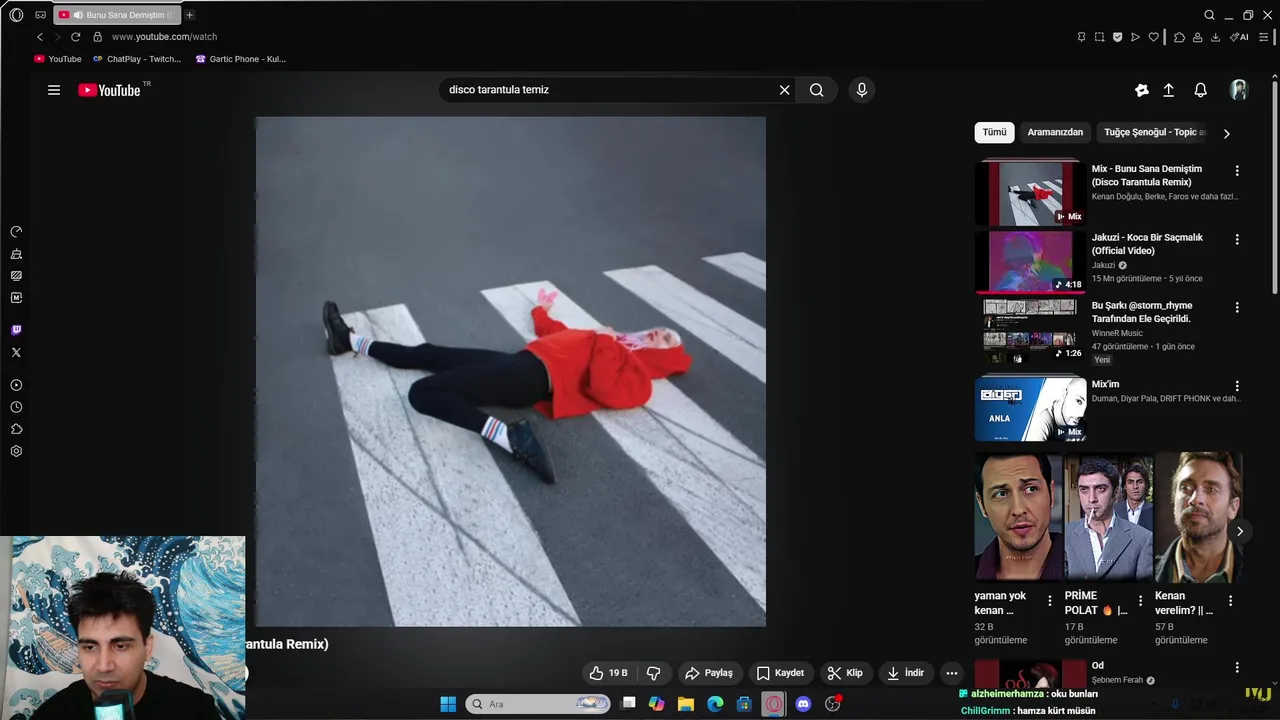Open Twitch in the Opera sidebar
The width and height of the screenshot is (1280, 720).
[x=16, y=330]
